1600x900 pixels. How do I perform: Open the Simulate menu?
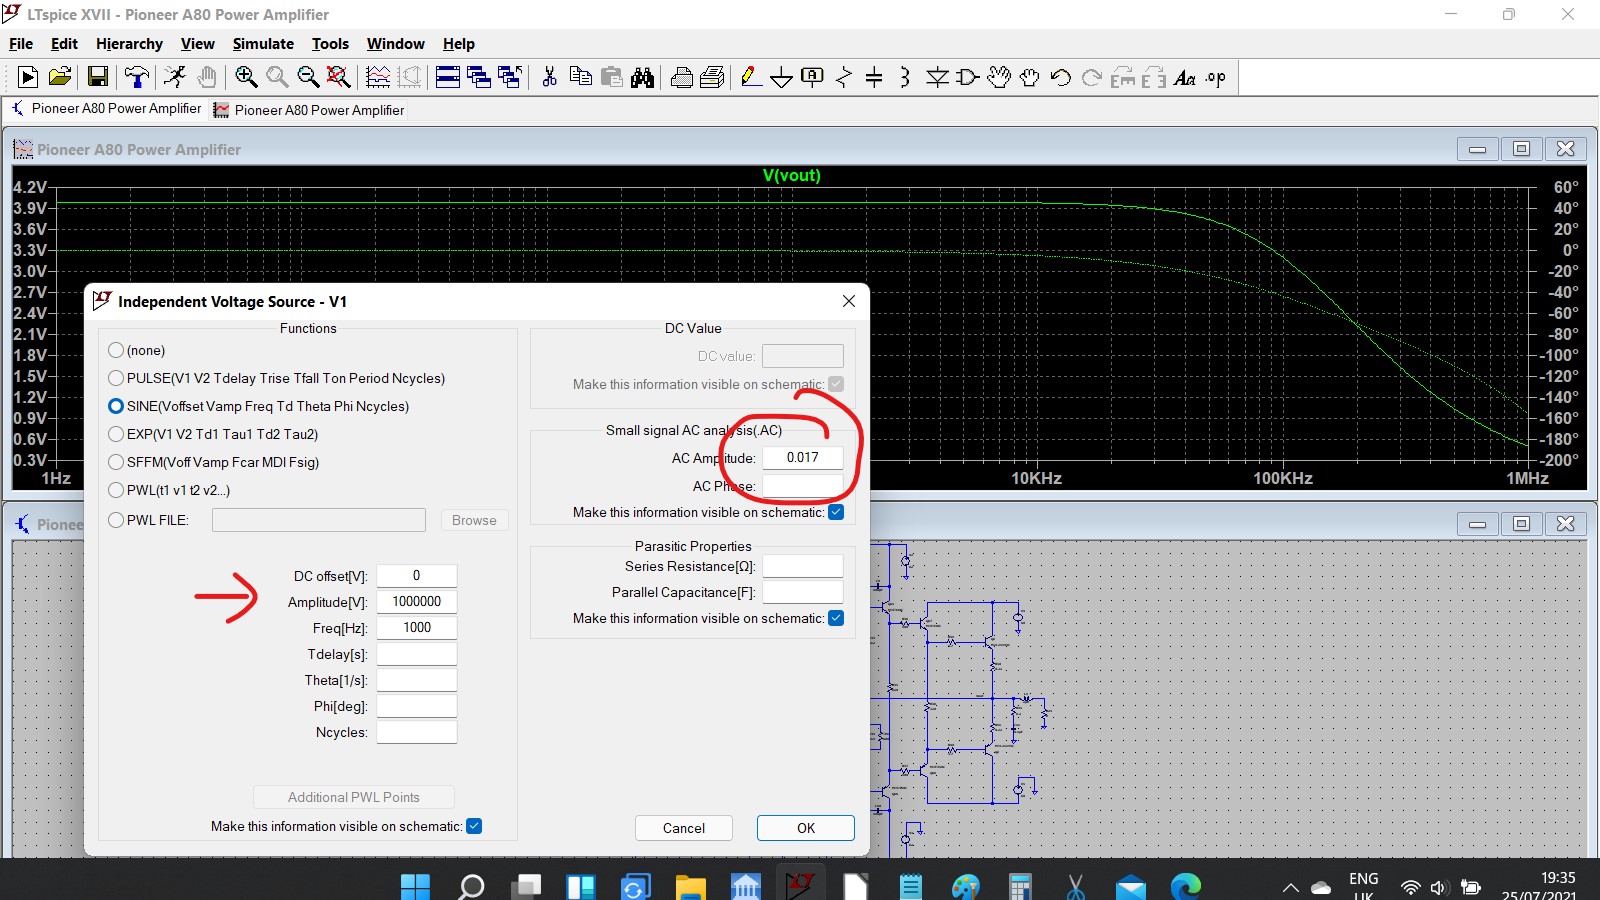(263, 44)
